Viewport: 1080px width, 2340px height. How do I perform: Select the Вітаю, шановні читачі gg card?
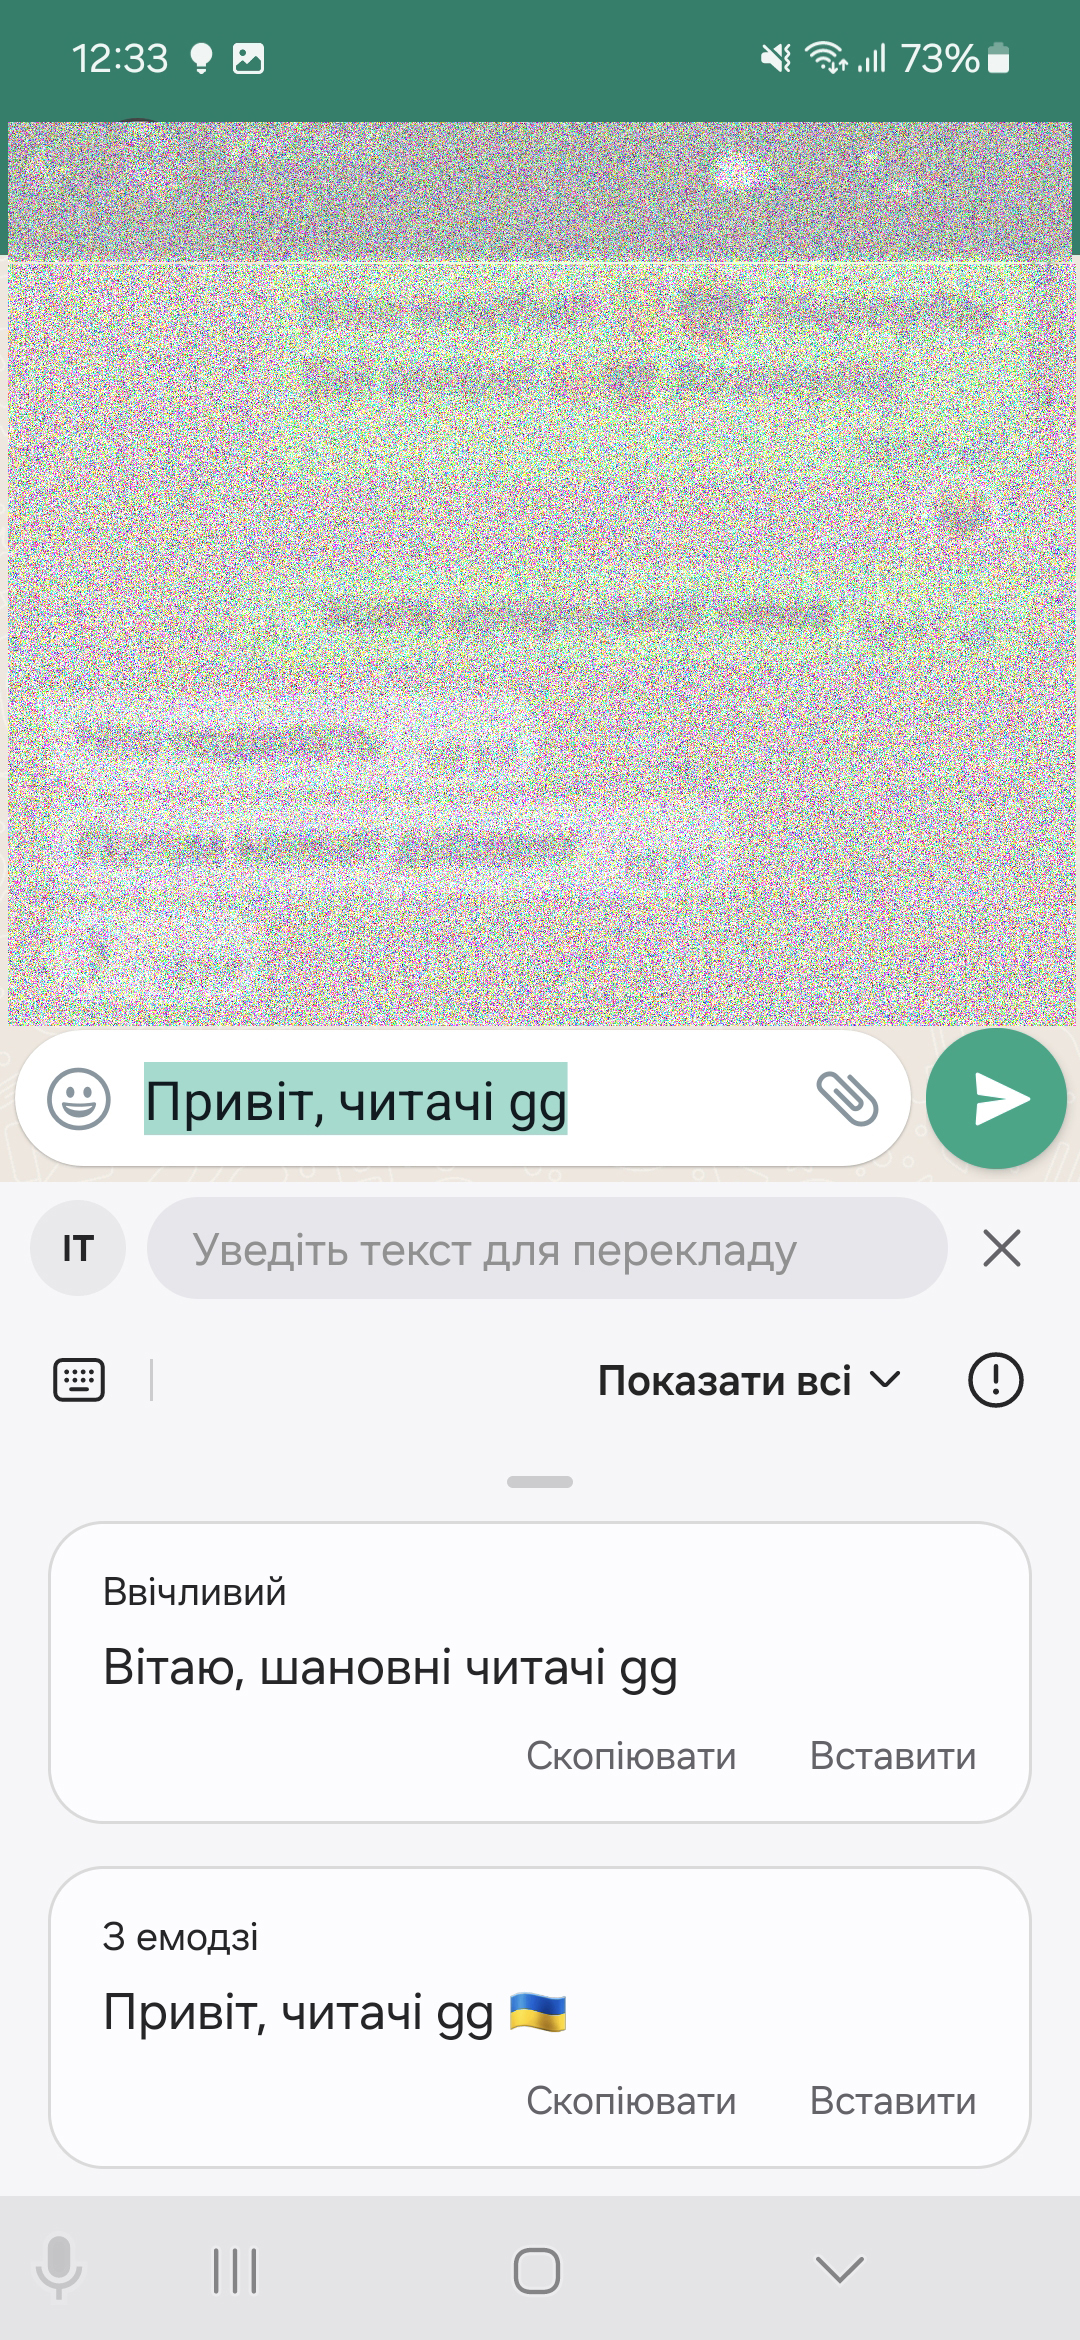click(x=540, y=1672)
